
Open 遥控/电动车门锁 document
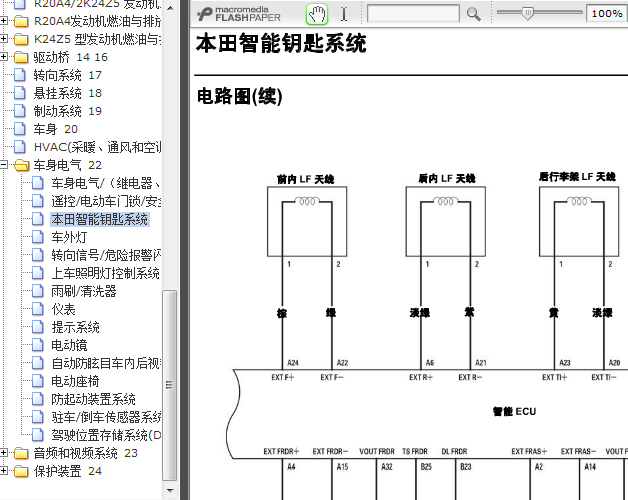coord(106,201)
